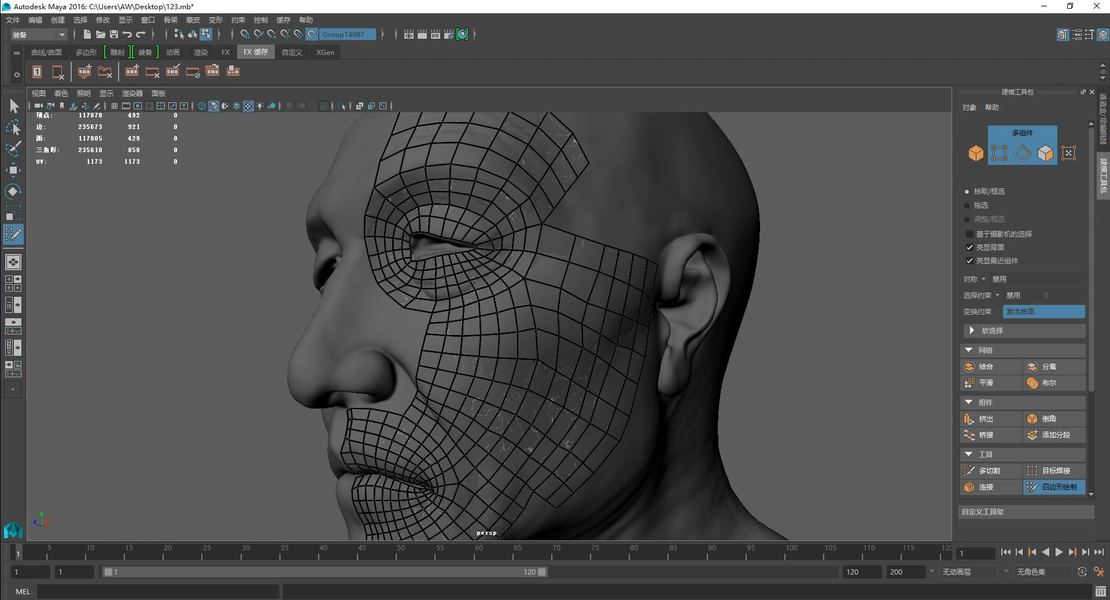The width and height of the screenshot is (1110, 600).
Task: Click the Save scene floppy disk icon
Action: pos(114,34)
